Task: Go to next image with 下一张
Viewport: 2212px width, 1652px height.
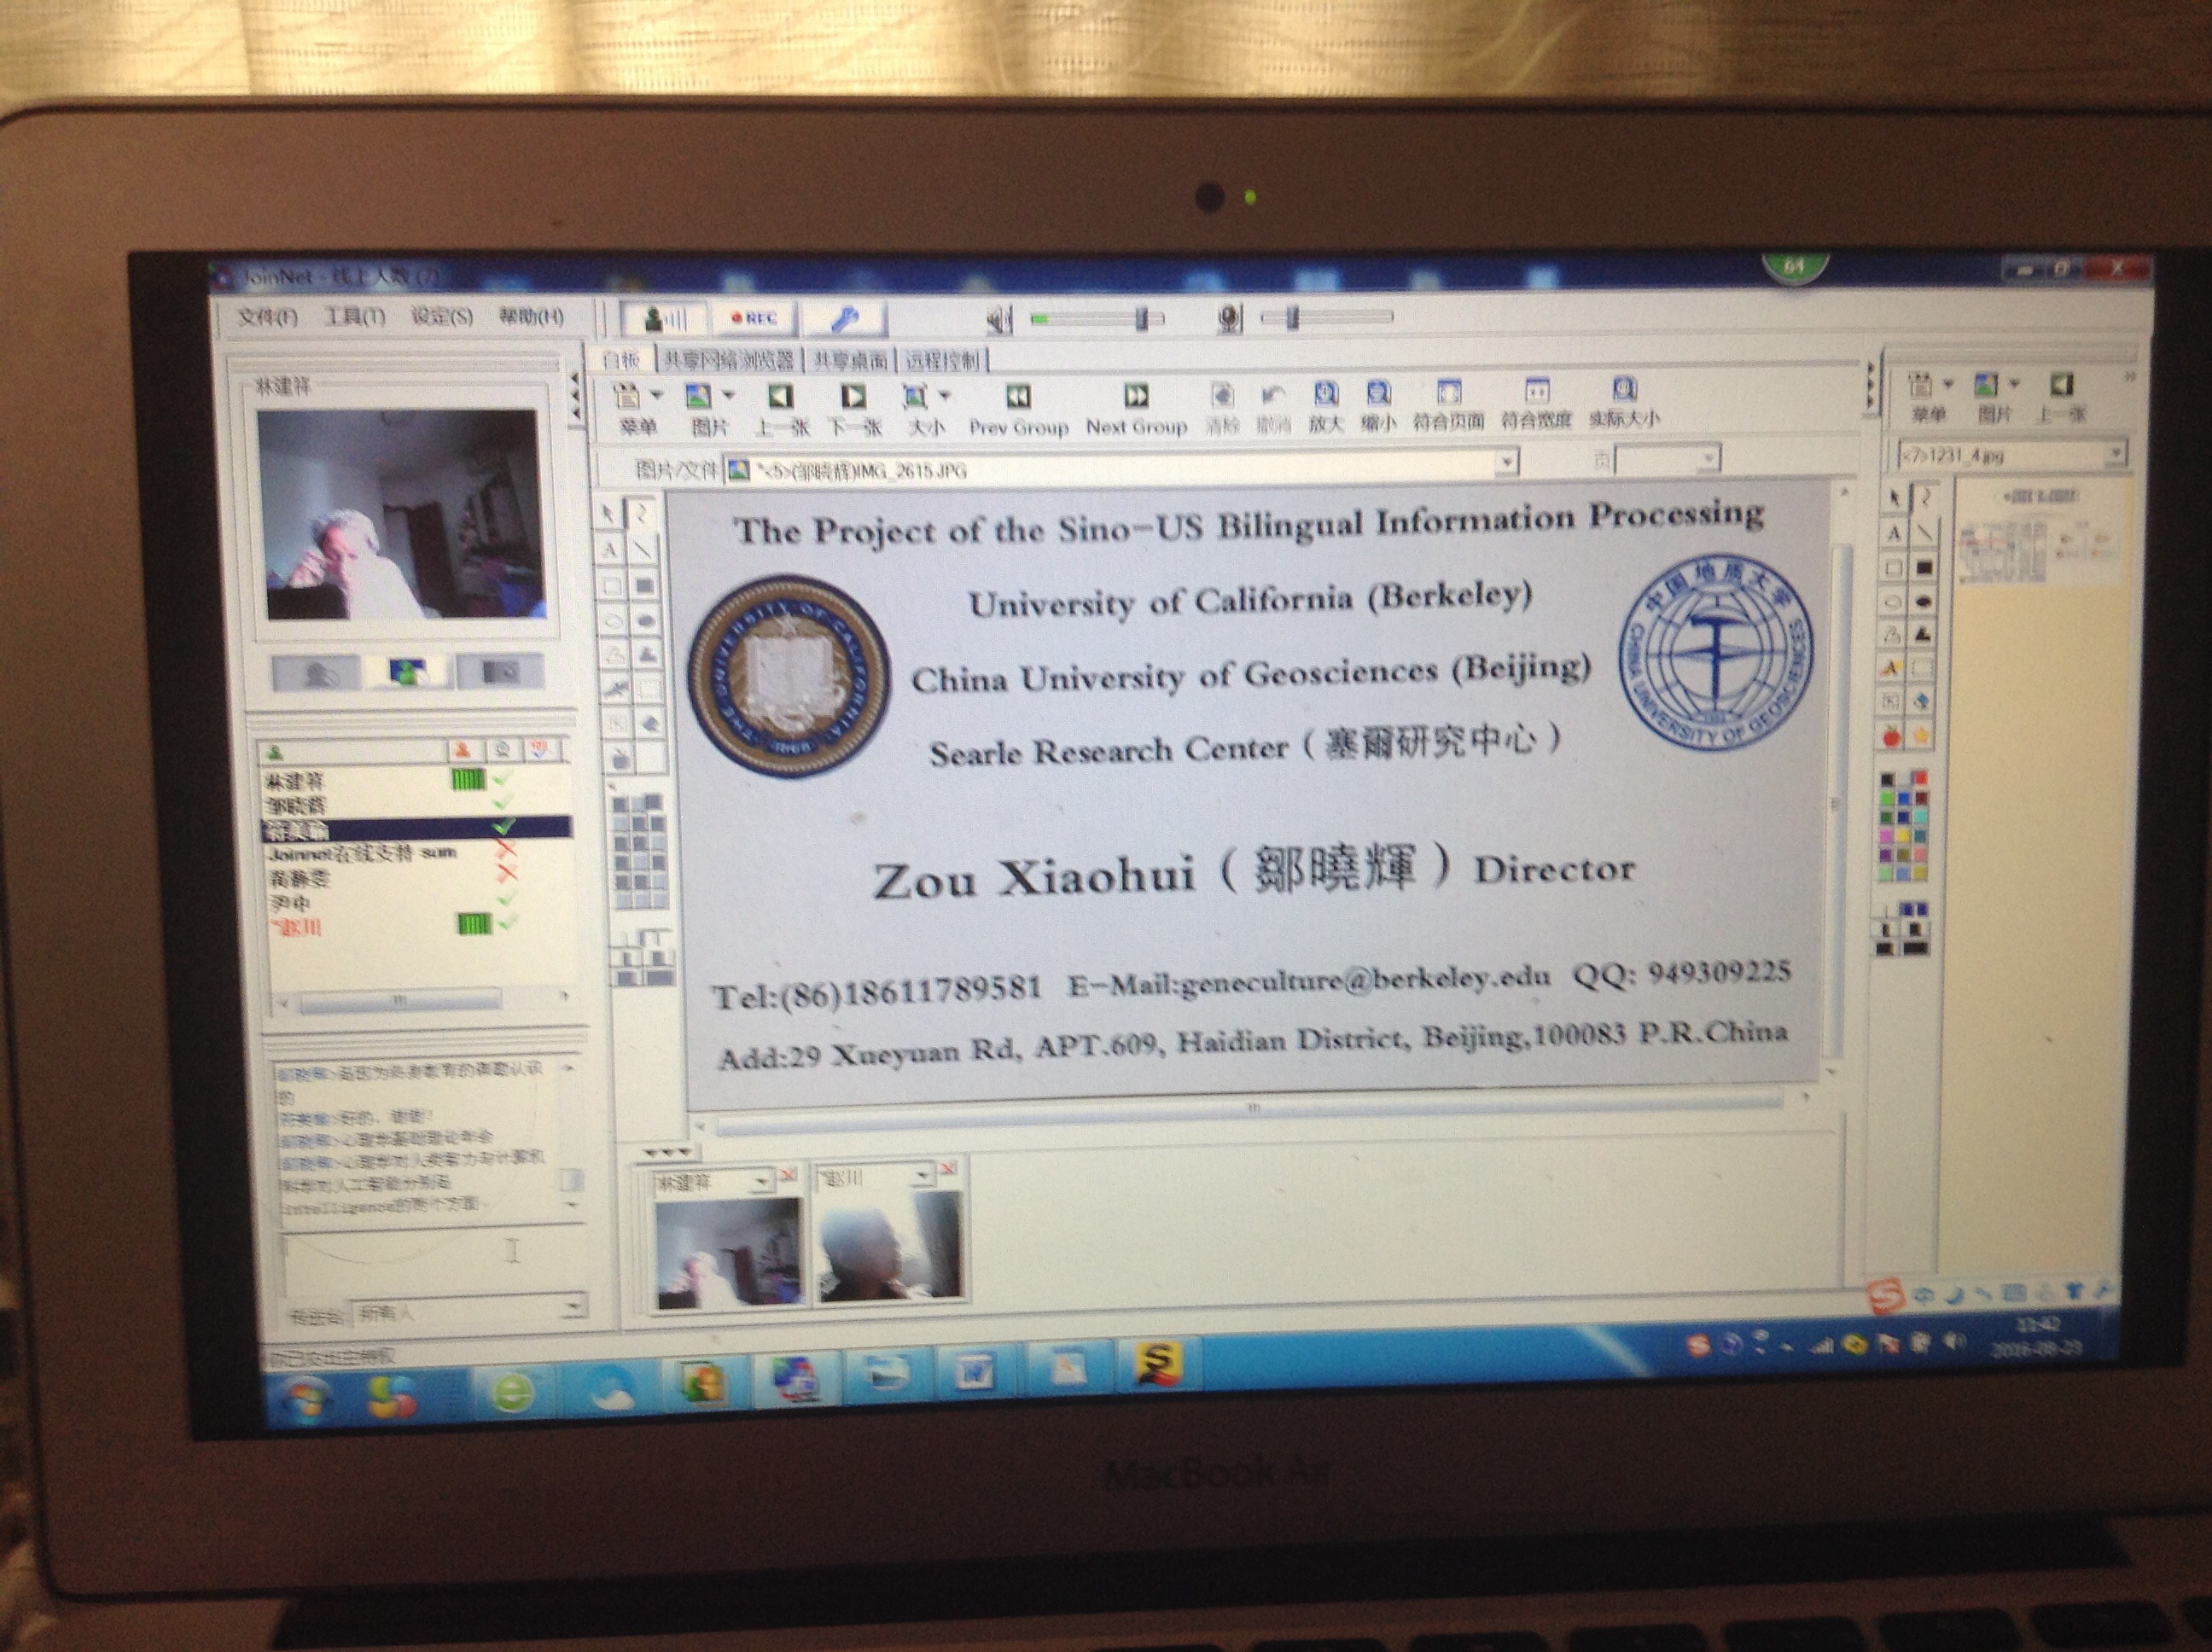Action: coord(853,397)
